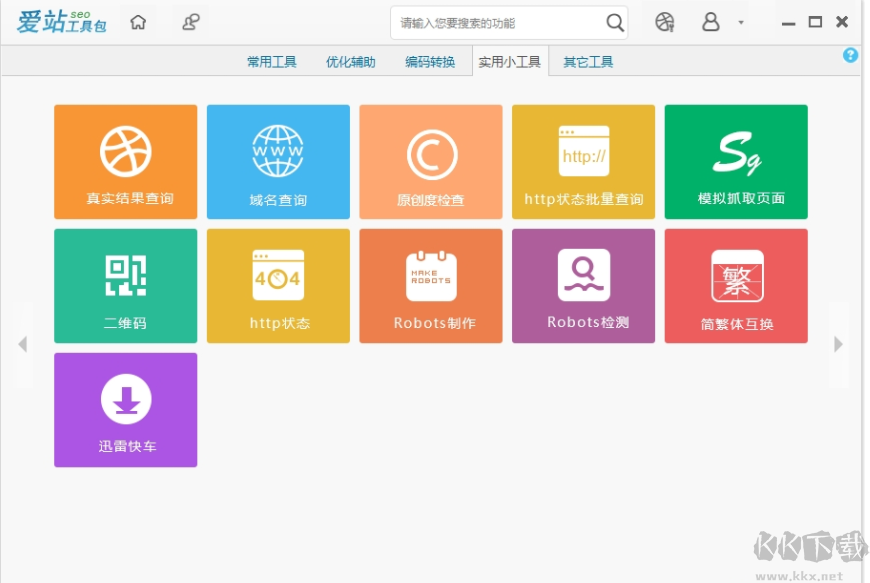Open the 真实结果查询 real results tool
The image size is (870, 583).
click(x=125, y=161)
